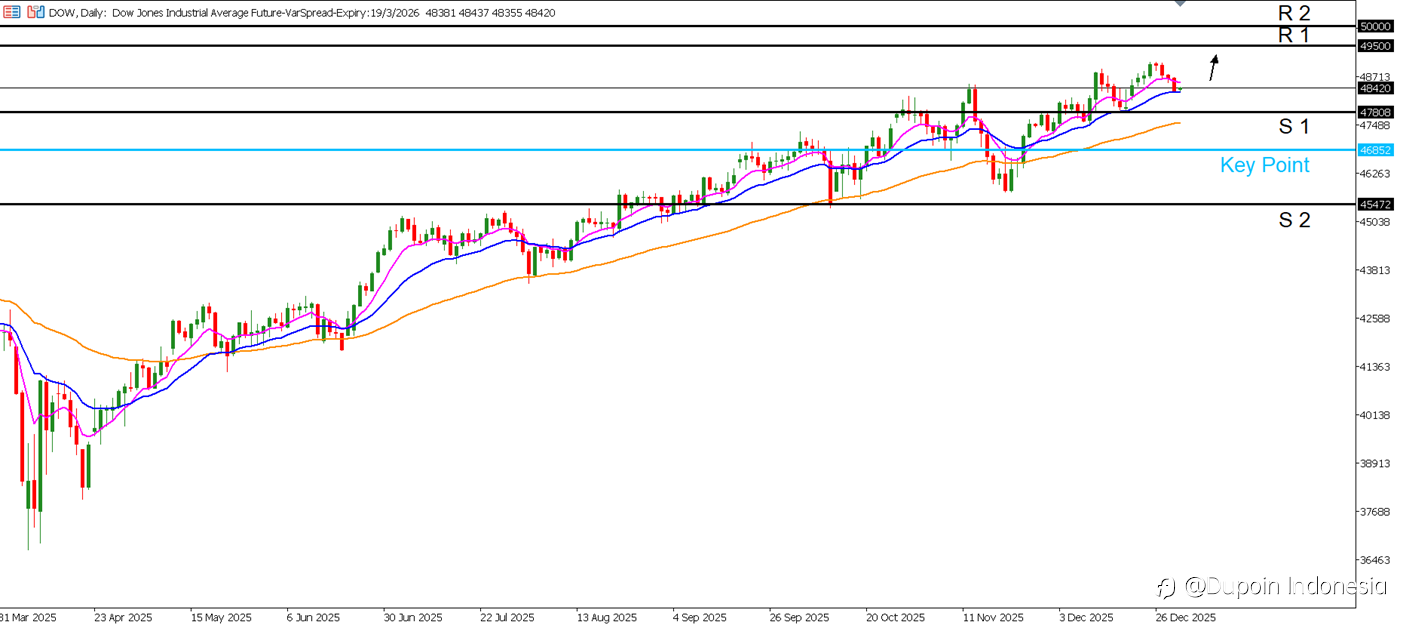Open the Depth of Market icon
Viewport: 1403px width, 625px height.
pyautogui.click(x=35, y=13)
